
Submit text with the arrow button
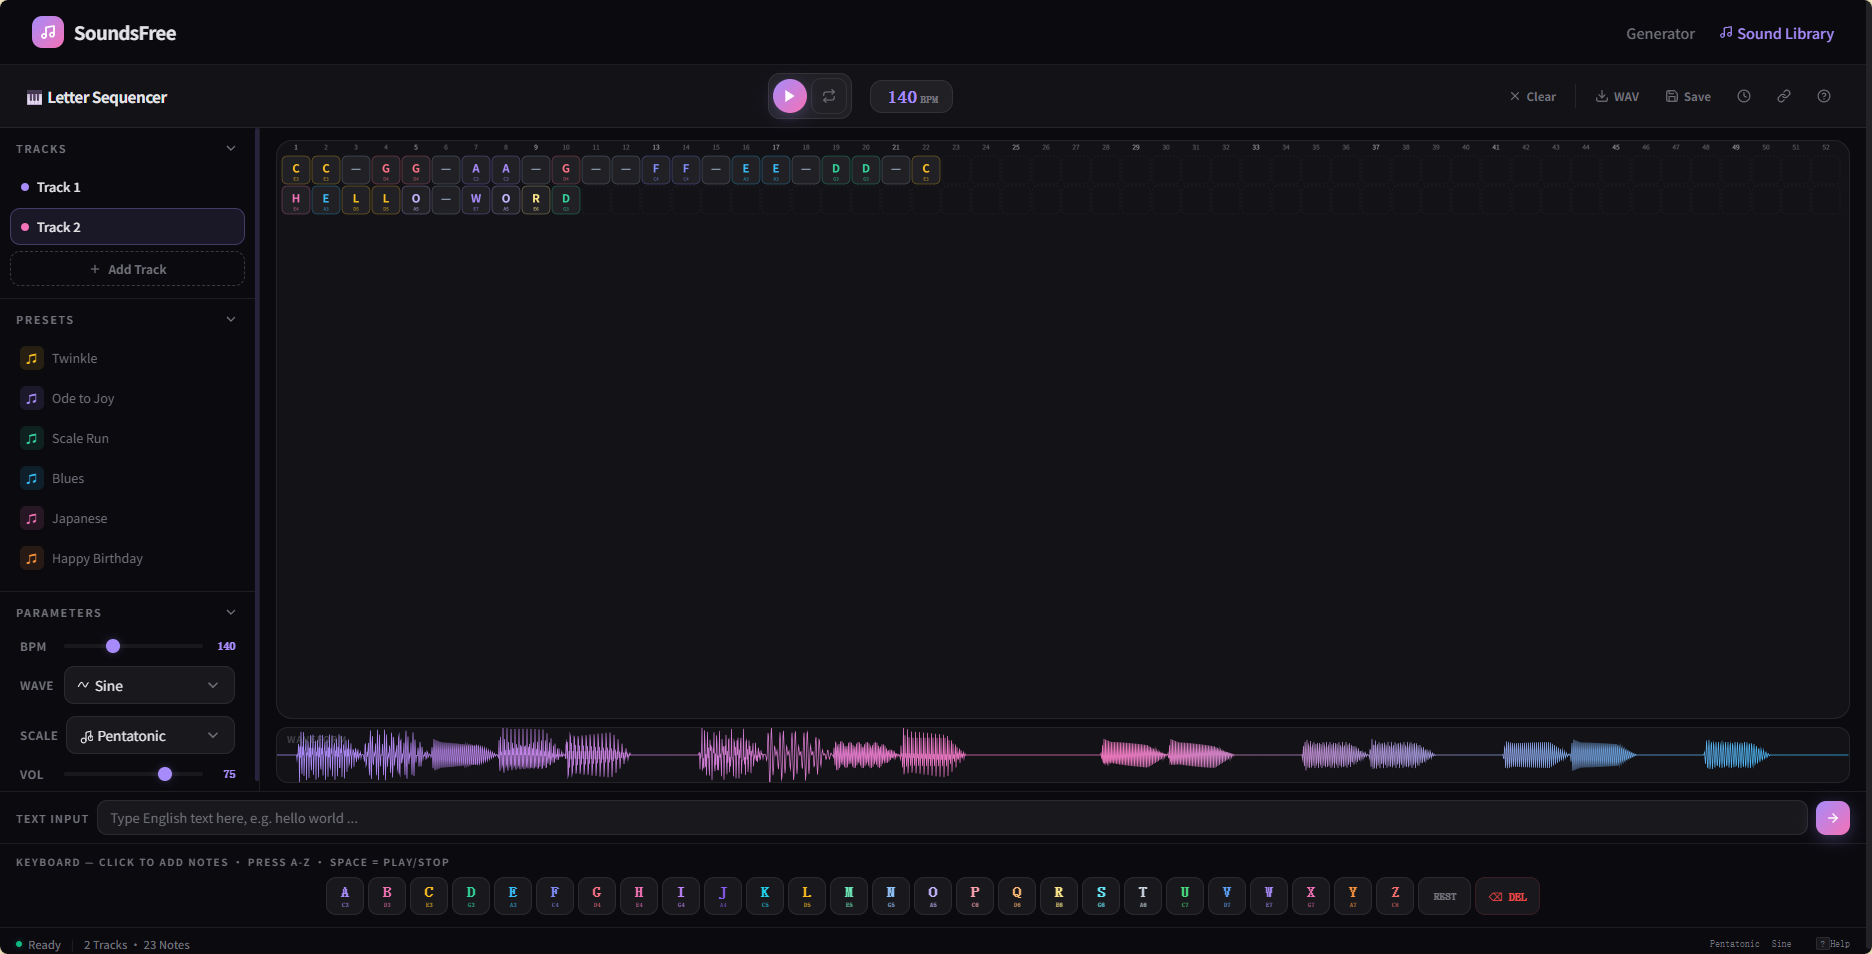[1832, 818]
